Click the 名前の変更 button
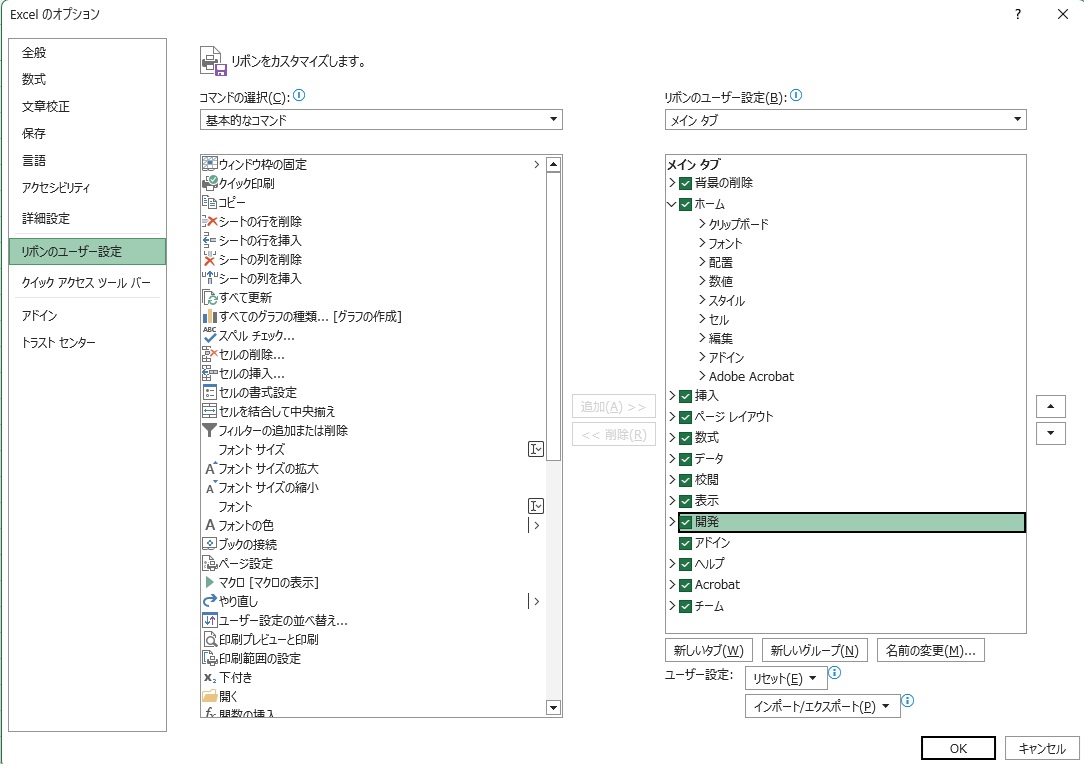Screen dimensions: 1084x764 click(931, 650)
